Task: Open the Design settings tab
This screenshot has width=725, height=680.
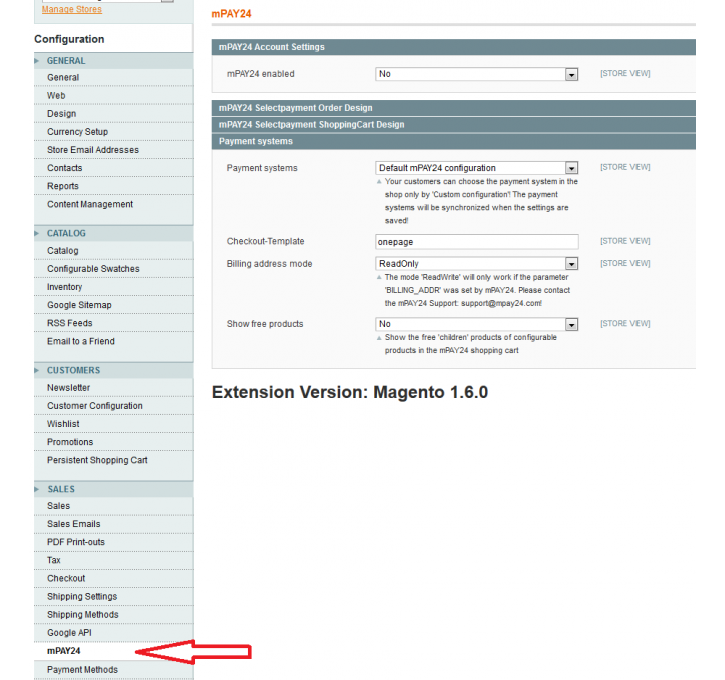Action: point(113,114)
